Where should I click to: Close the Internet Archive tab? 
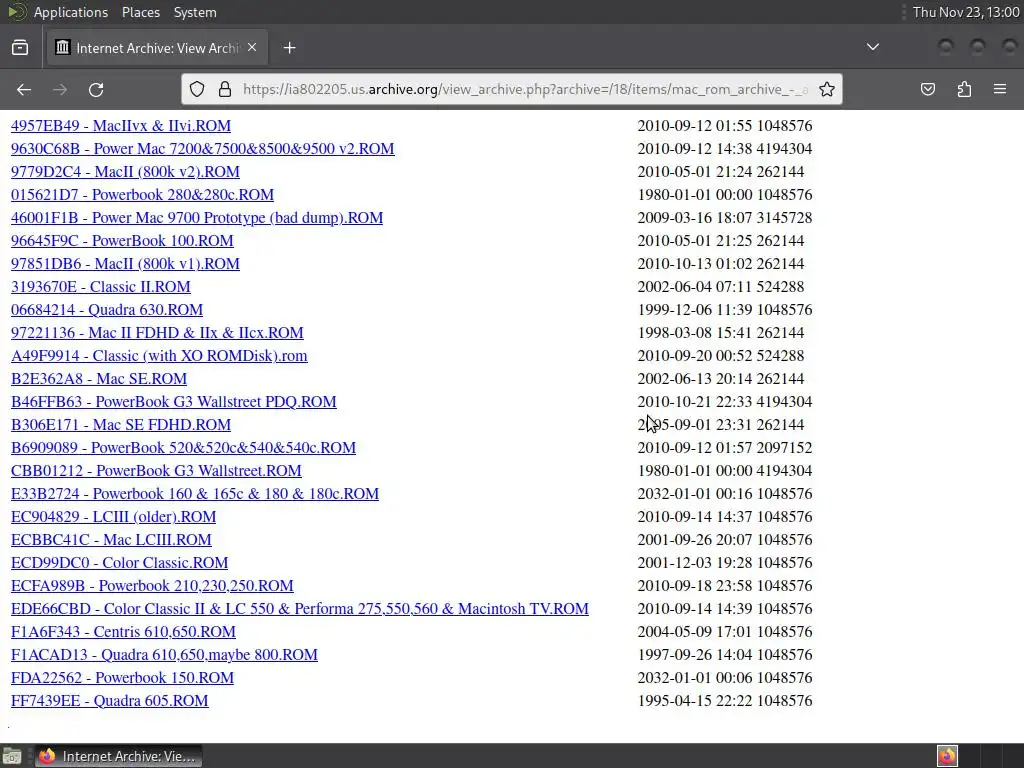point(252,48)
